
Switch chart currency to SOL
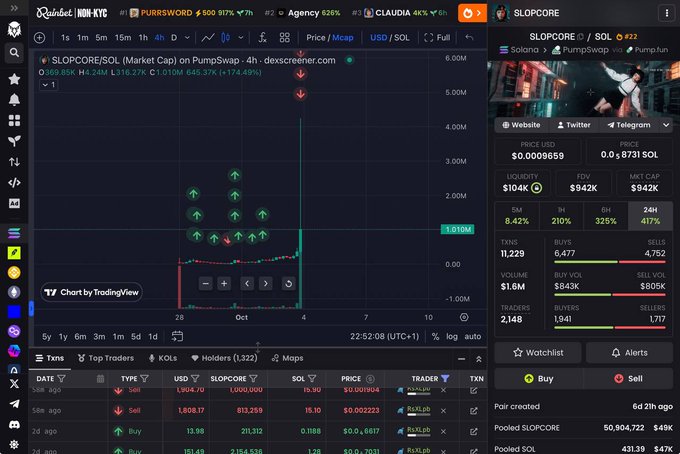point(402,38)
